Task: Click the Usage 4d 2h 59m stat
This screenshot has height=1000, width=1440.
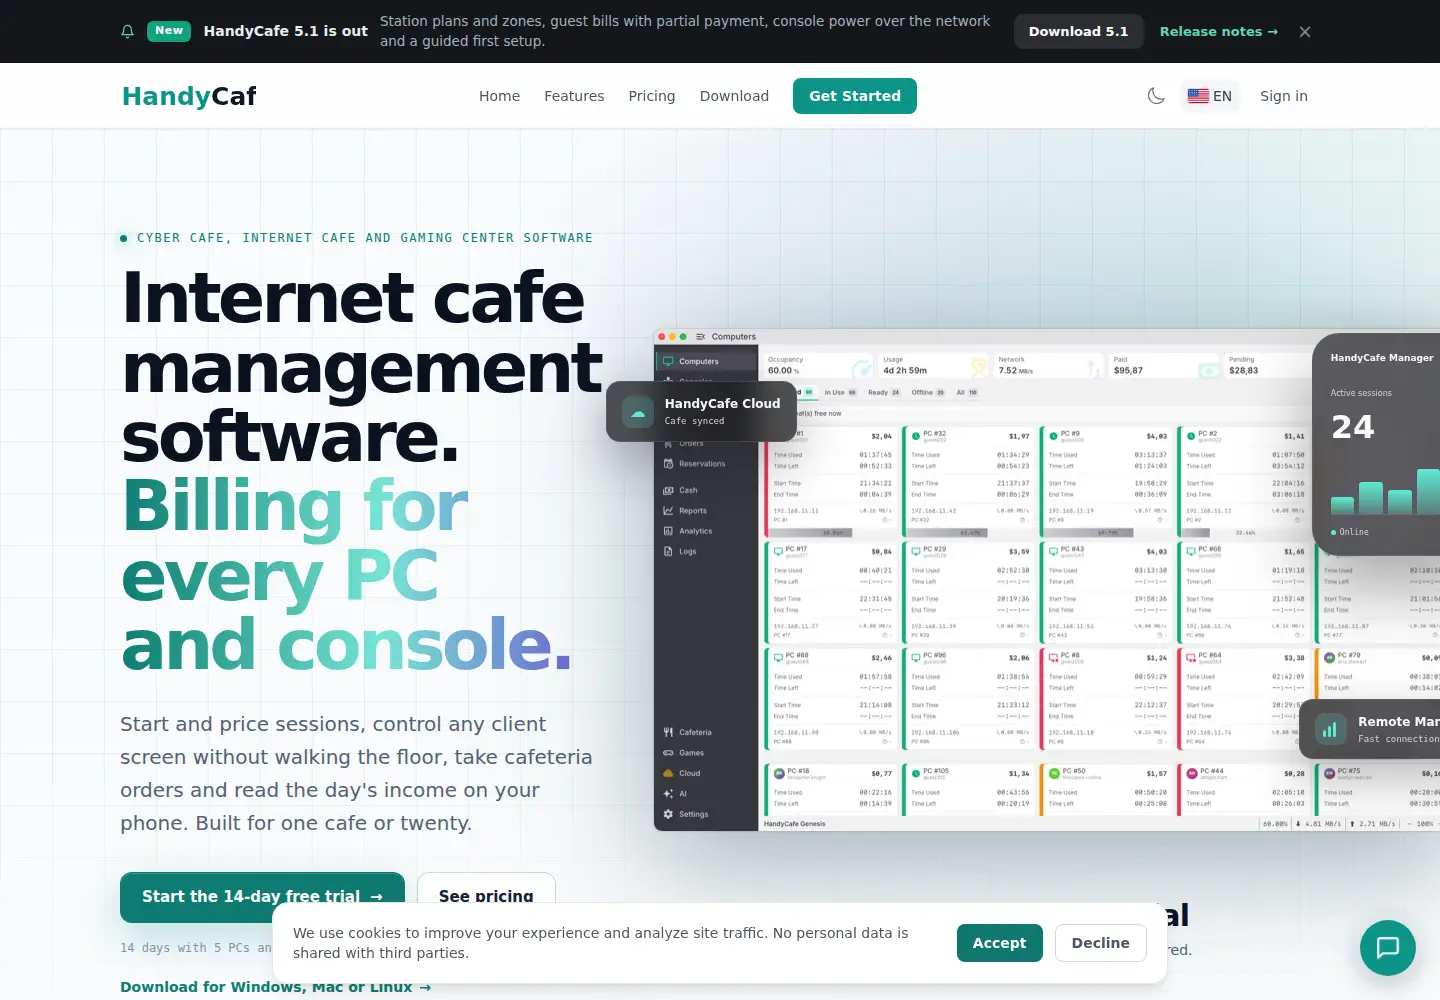Action: tap(934, 365)
